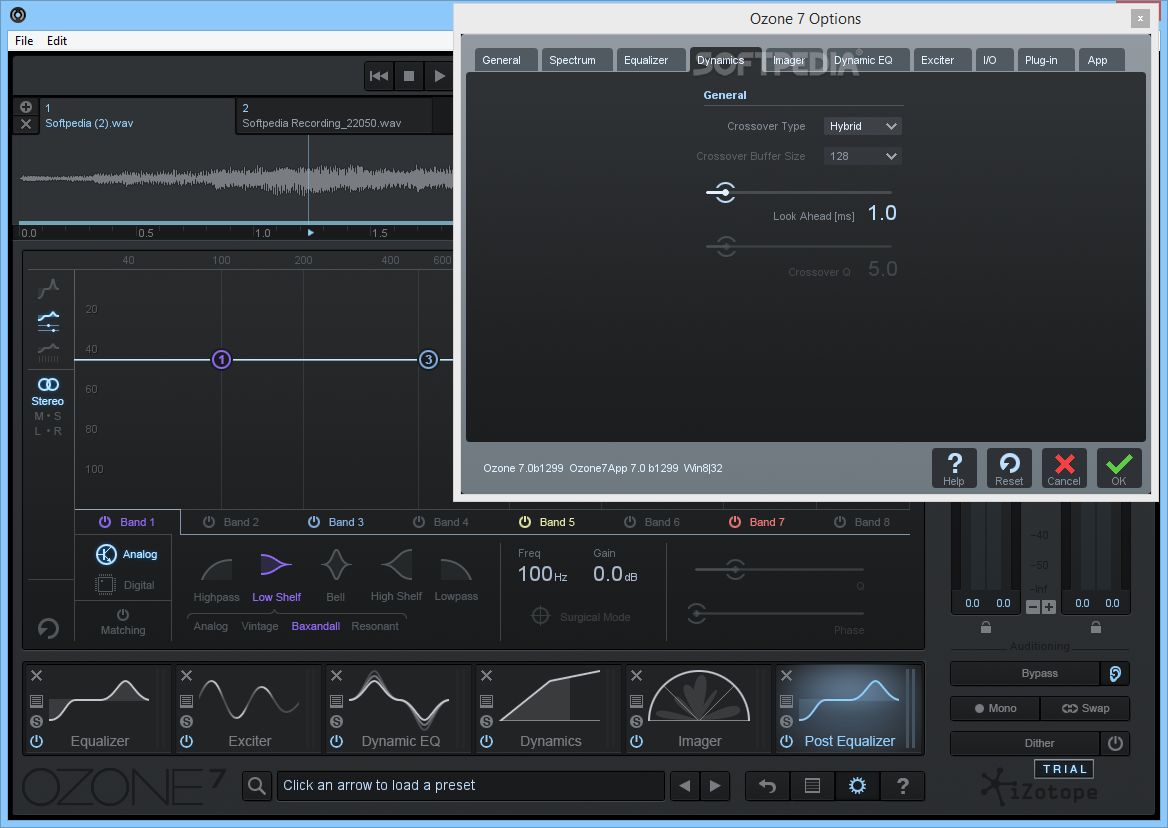Click Reset in Ozone 7 Options
The image size is (1168, 828).
(1009, 468)
